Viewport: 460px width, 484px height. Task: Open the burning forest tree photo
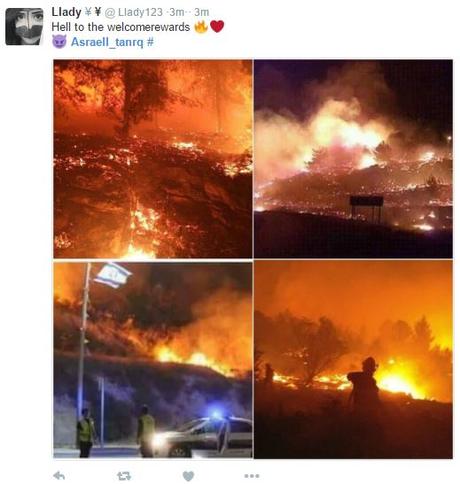[153, 159]
